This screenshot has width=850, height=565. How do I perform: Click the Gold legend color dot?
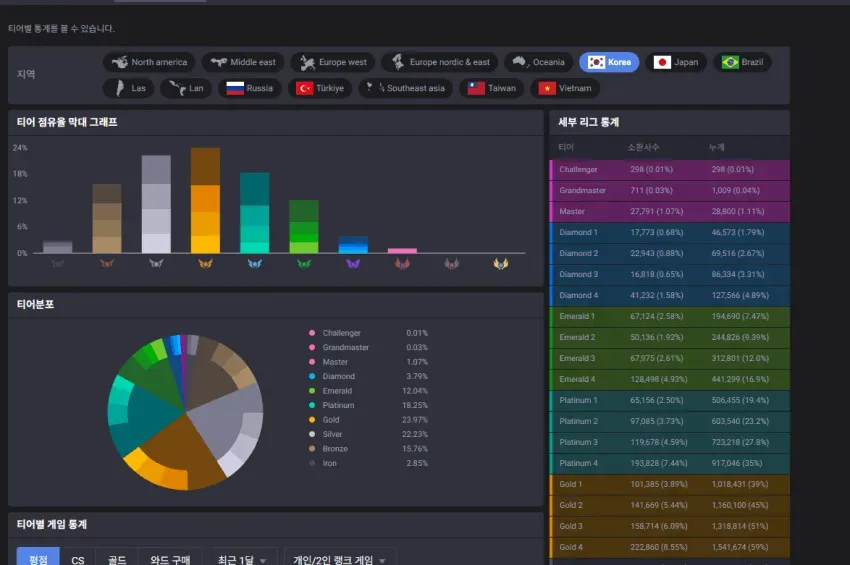pos(312,420)
